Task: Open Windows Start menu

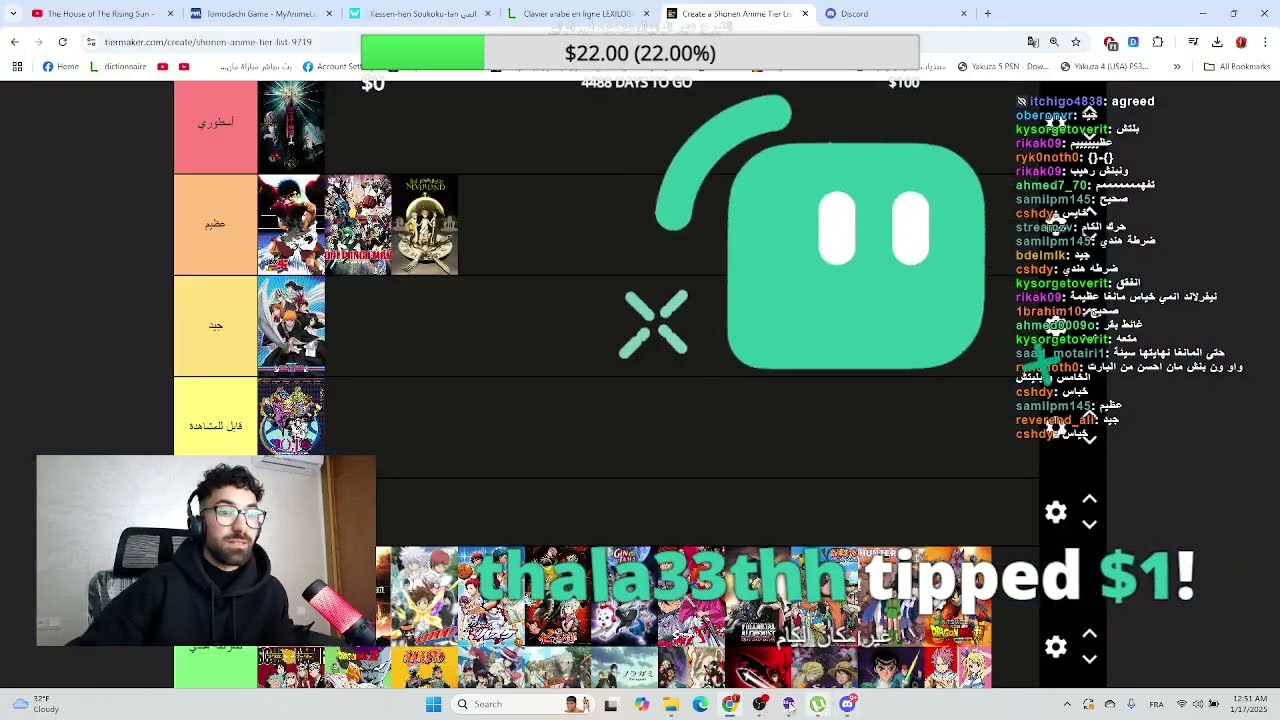Action: point(433,704)
